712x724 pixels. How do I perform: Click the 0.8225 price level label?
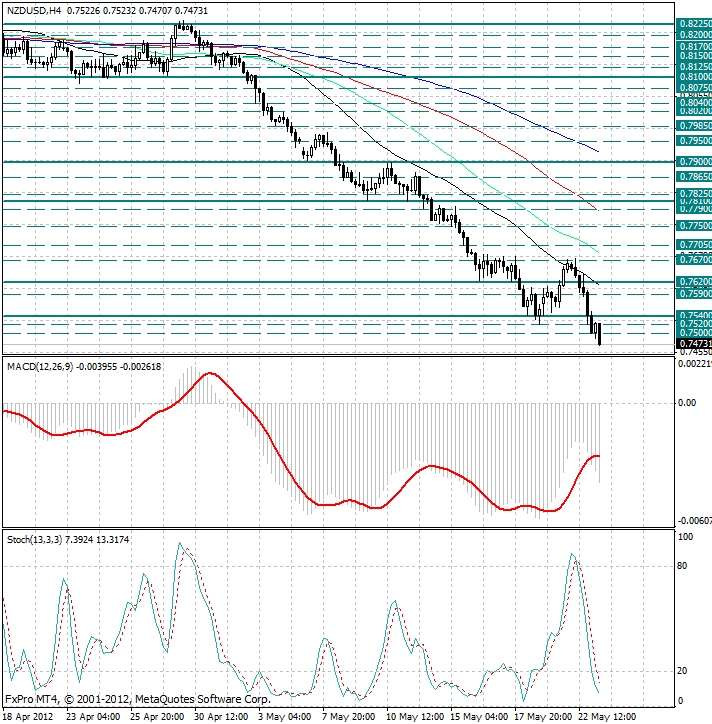click(x=694, y=24)
